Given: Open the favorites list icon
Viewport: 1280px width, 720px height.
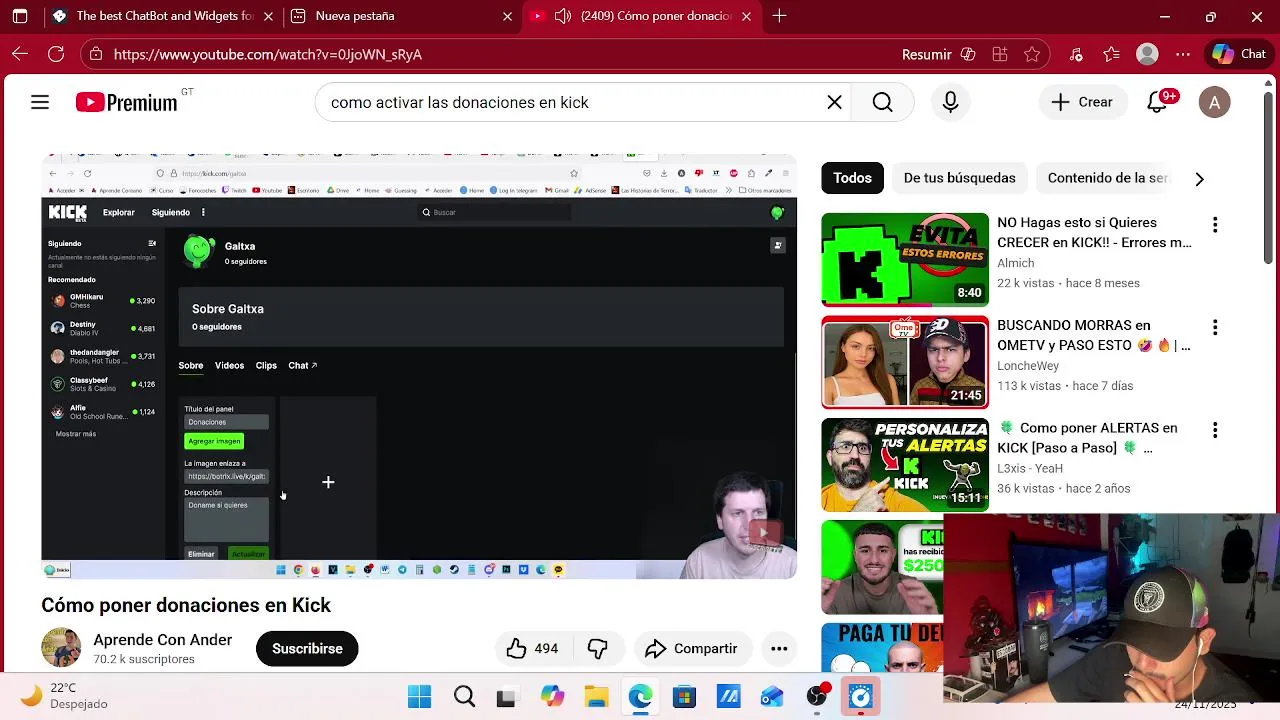Looking at the screenshot, I should (1111, 55).
